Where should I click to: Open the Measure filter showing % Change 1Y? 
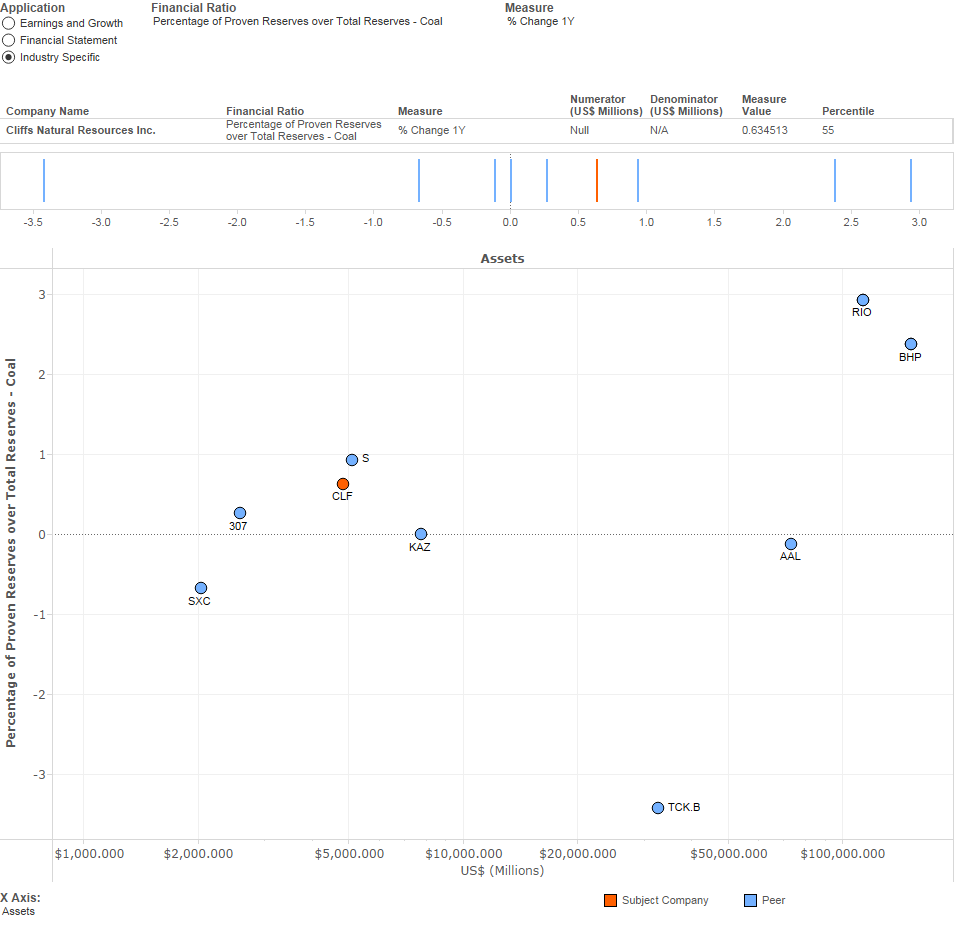pos(541,21)
